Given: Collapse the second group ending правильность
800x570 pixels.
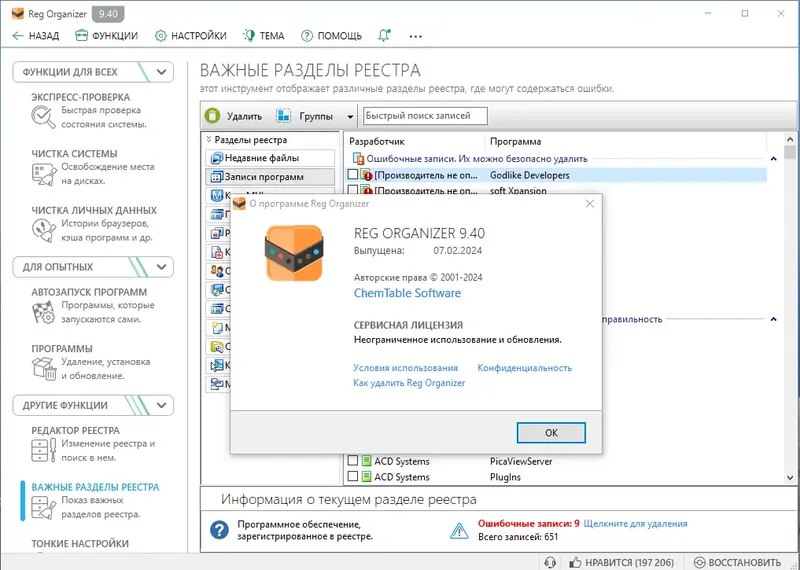Looking at the screenshot, I should point(773,319).
